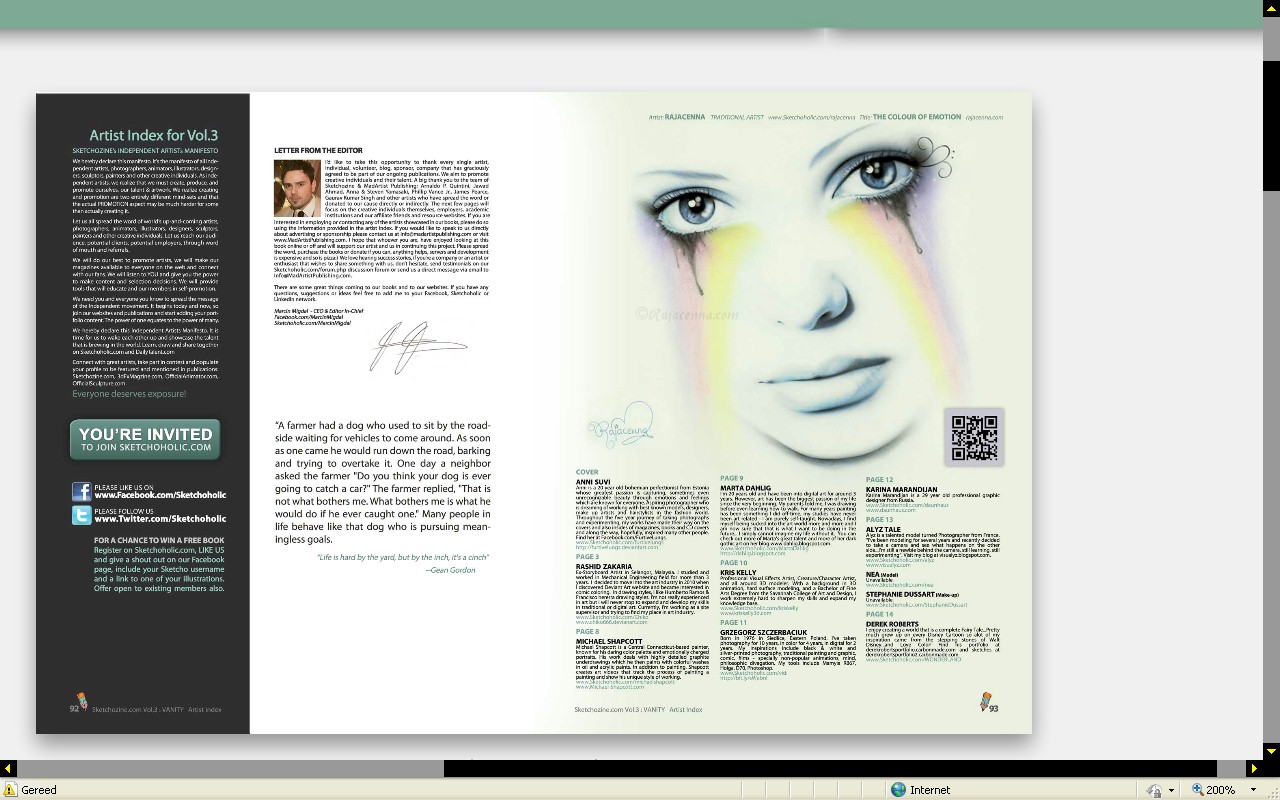Click the editor's portrait photo
1280x800 pixels.
pyautogui.click(x=297, y=188)
